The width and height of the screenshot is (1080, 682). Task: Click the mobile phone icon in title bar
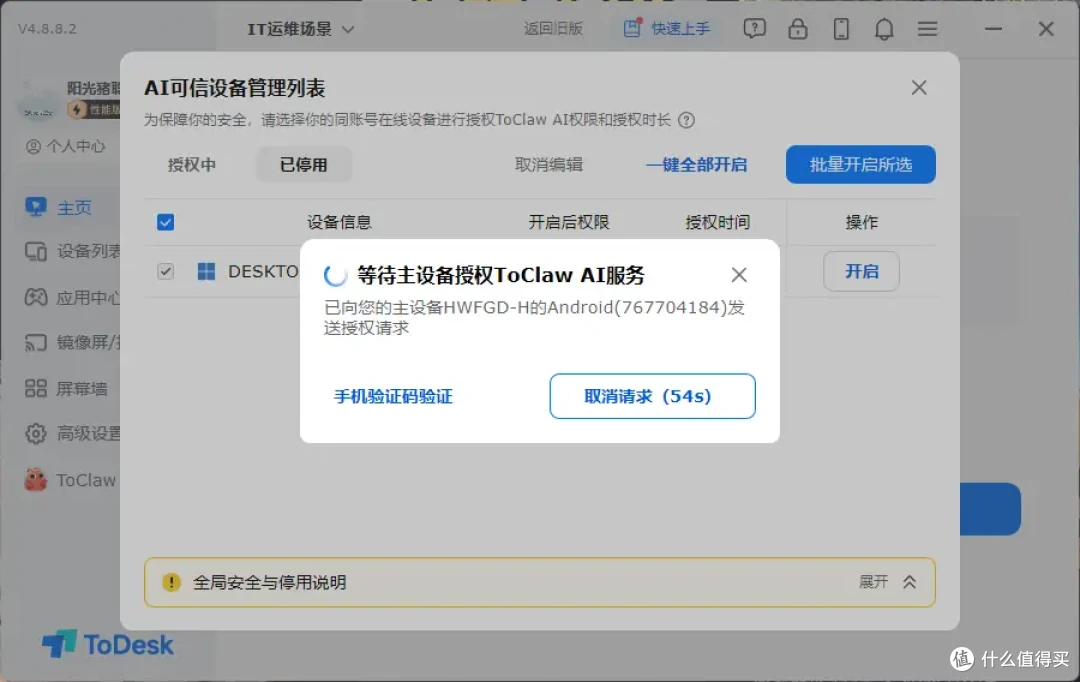841,29
